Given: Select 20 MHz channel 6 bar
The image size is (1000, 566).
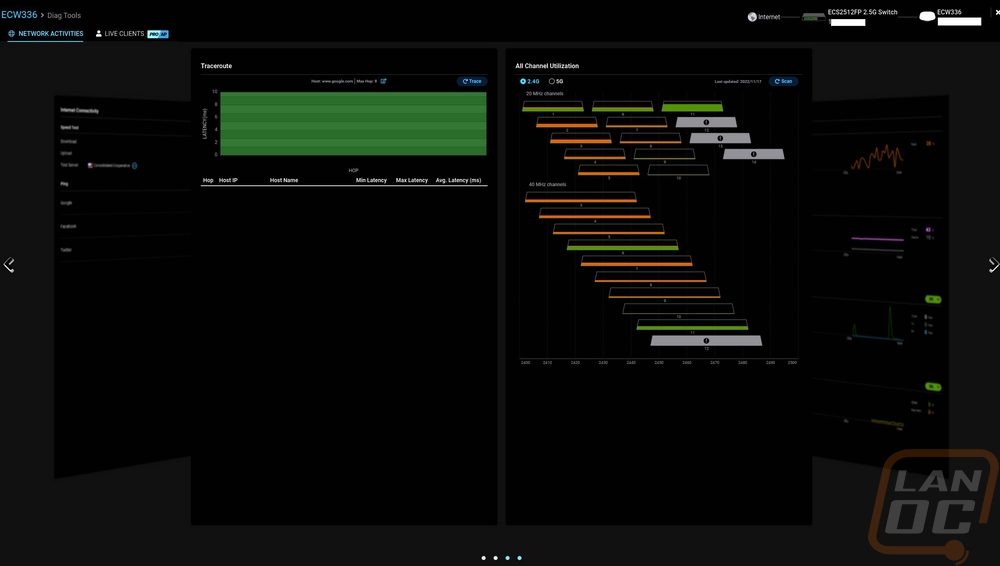Looking at the screenshot, I should coord(622,106).
